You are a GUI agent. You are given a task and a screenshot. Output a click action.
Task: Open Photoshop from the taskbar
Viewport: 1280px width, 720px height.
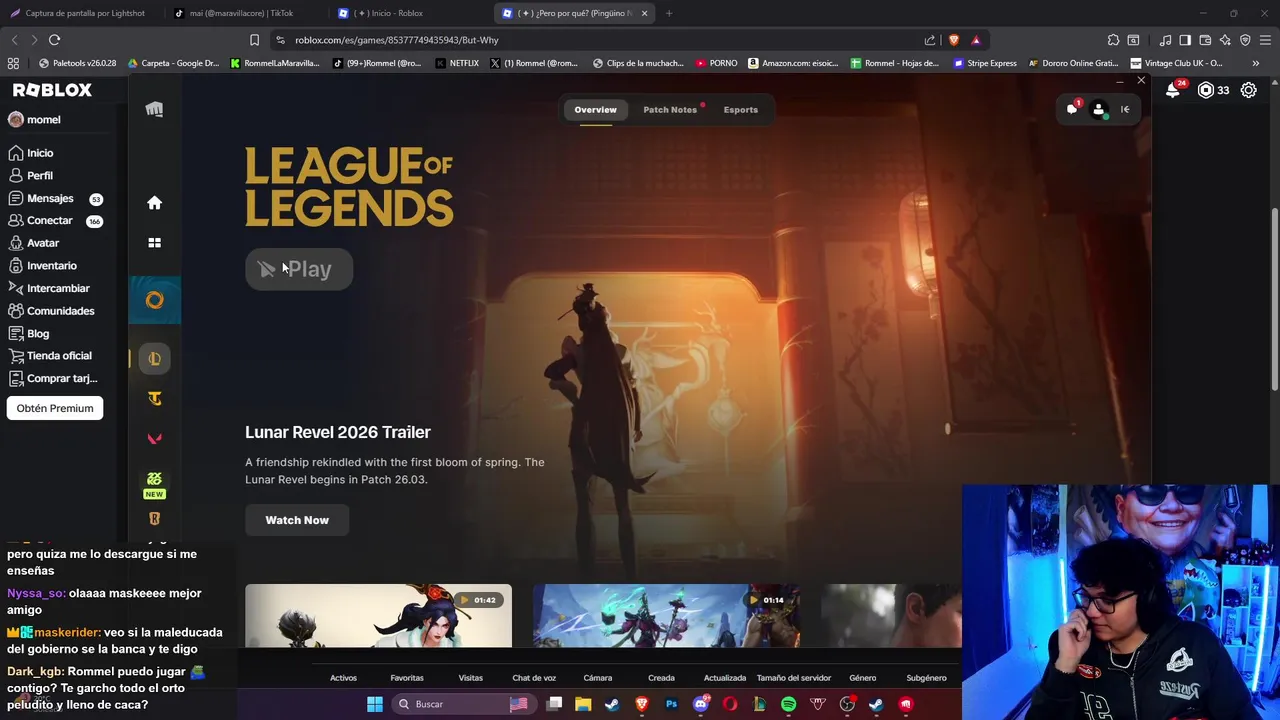click(671, 704)
